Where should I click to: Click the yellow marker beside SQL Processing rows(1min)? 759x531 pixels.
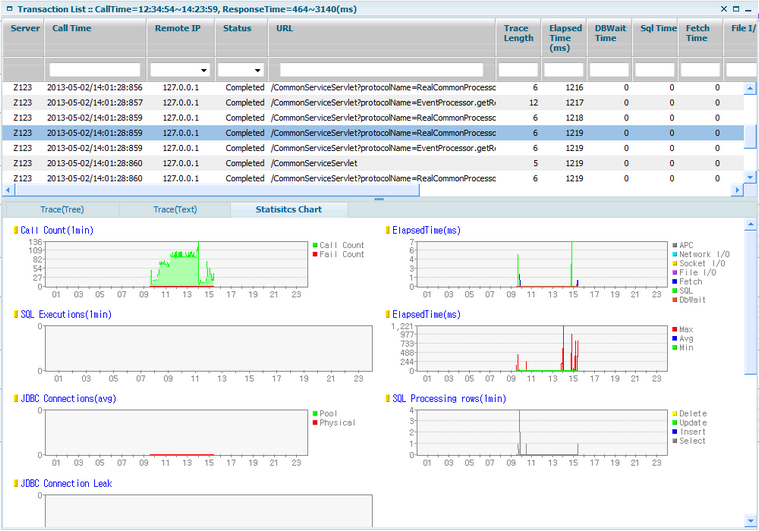tap(388, 398)
